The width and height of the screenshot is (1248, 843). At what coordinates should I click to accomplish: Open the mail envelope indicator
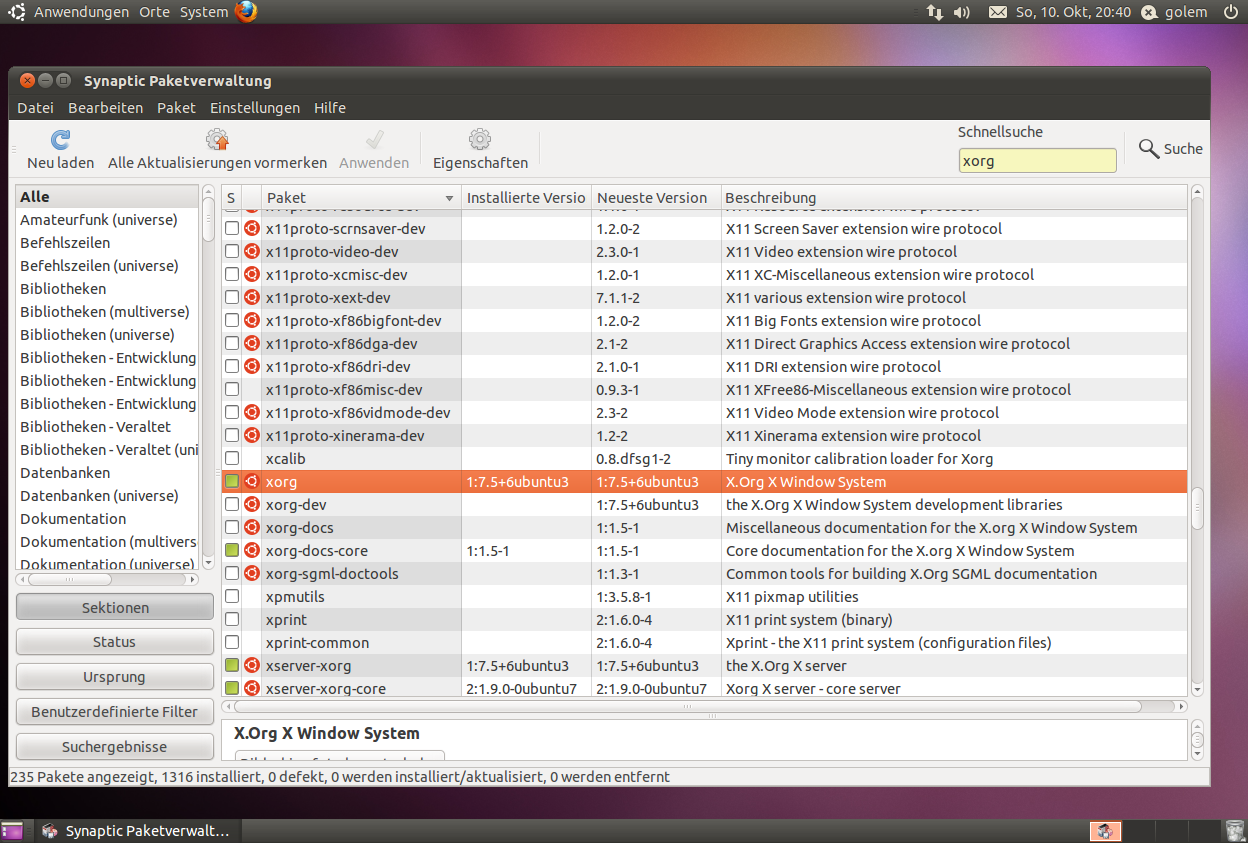tap(998, 12)
